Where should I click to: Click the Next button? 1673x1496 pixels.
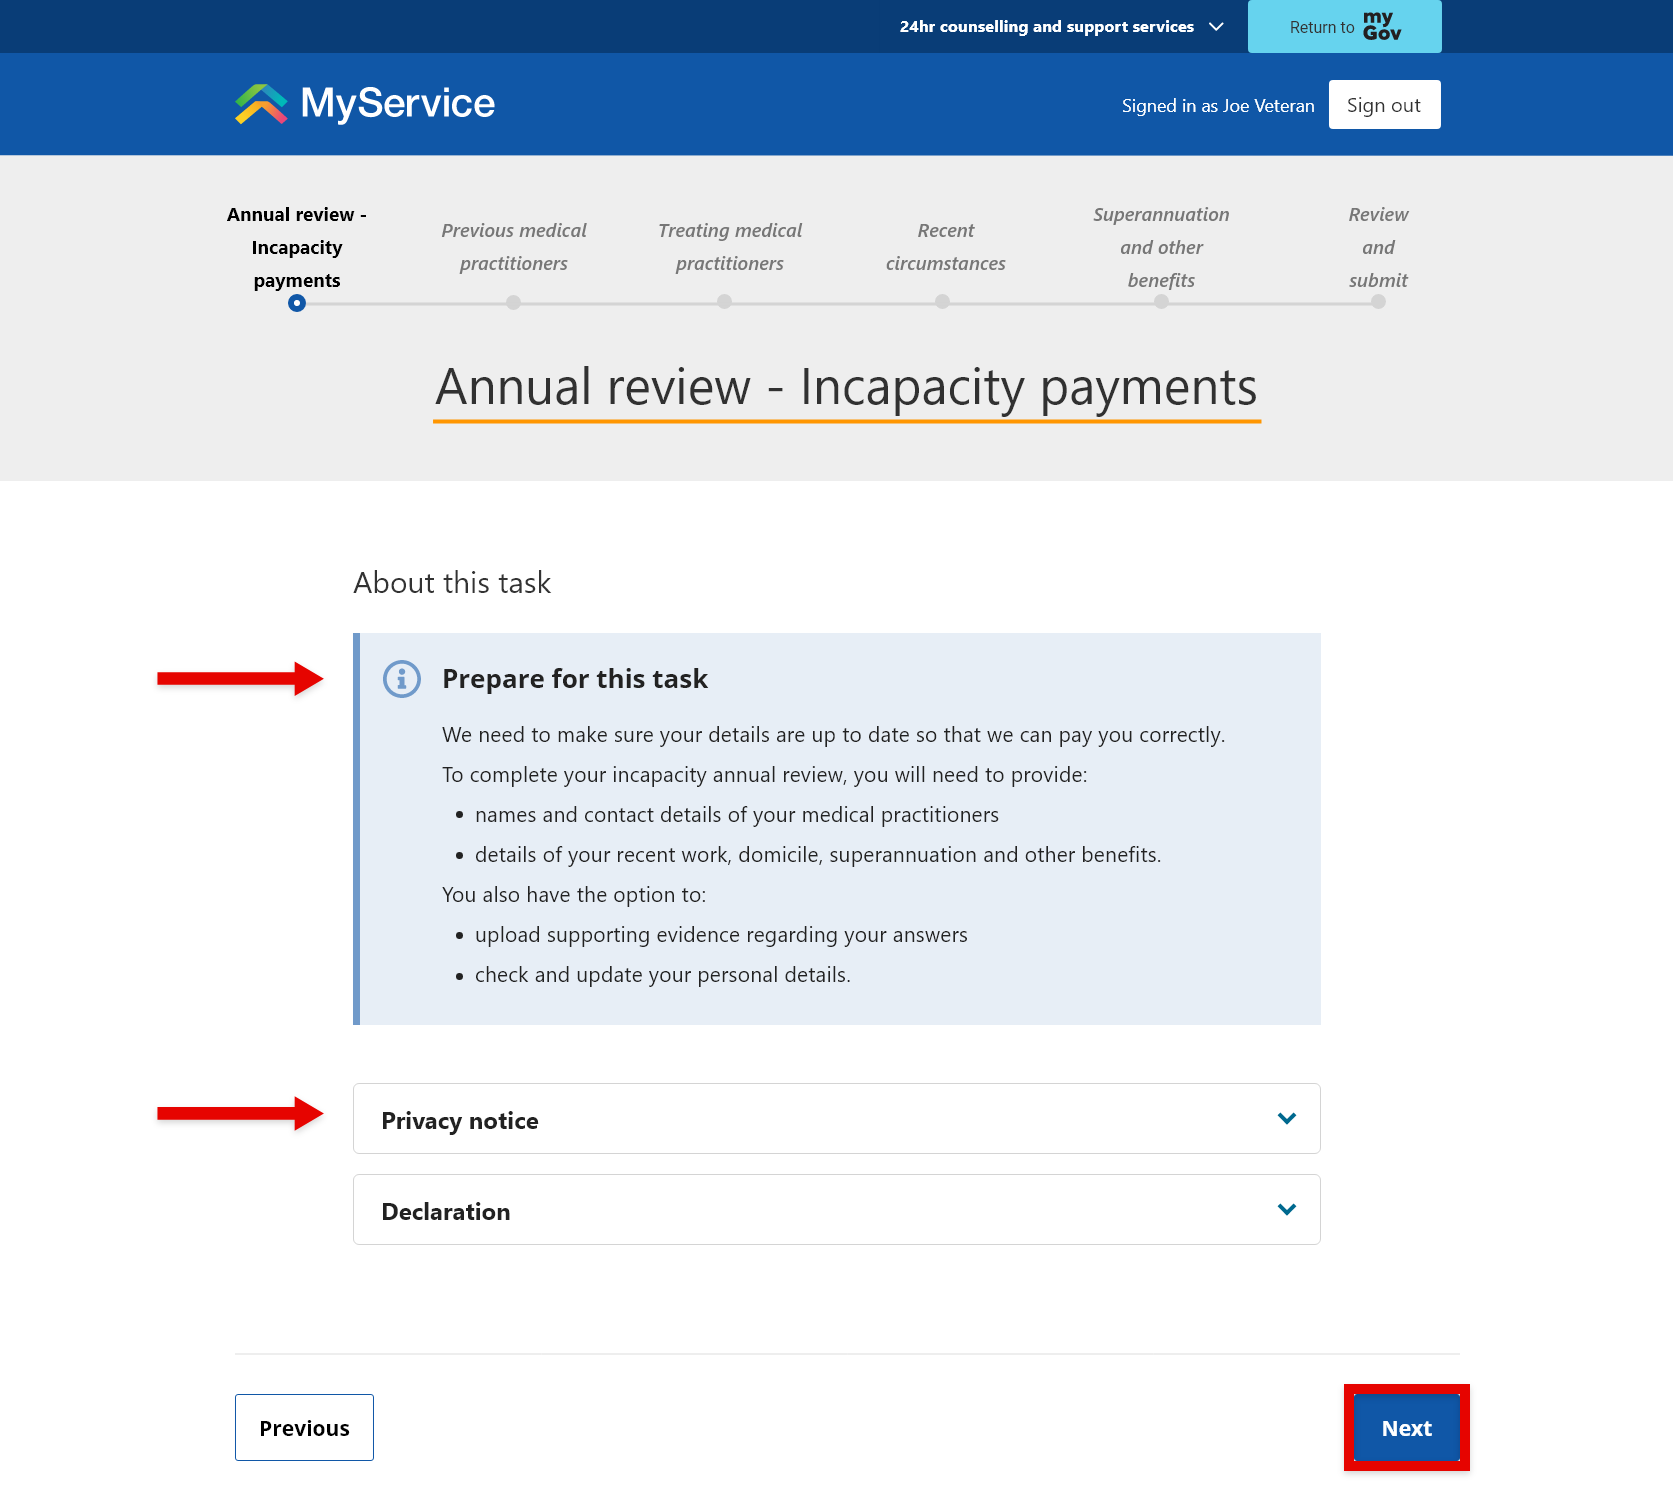[x=1406, y=1427]
